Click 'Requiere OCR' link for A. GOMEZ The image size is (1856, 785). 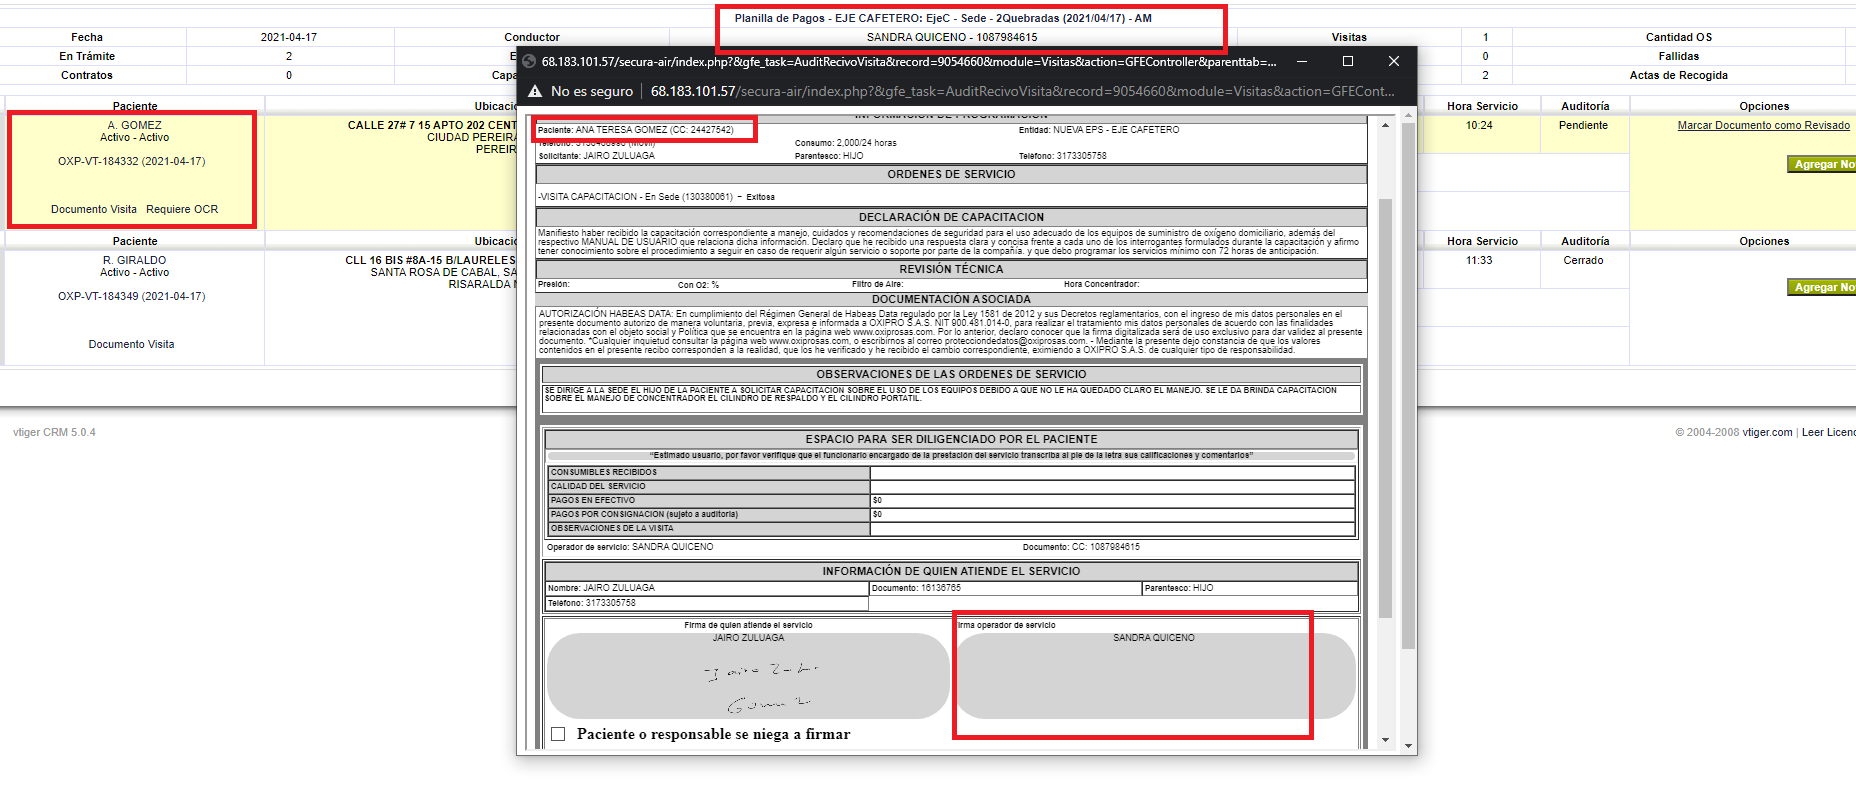(x=182, y=209)
